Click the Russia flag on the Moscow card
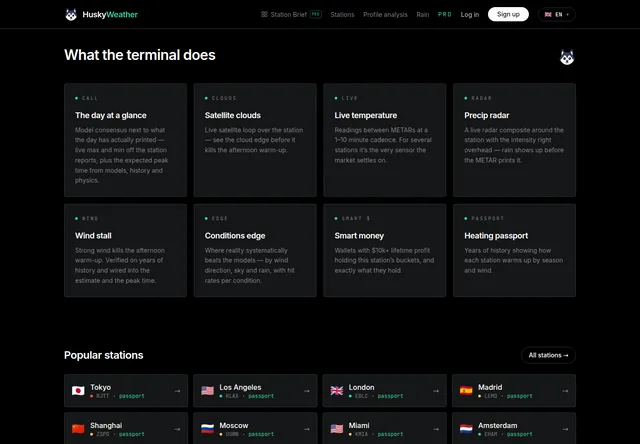Image resolution: width=640 pixels, height=444 pixels. 207,429
